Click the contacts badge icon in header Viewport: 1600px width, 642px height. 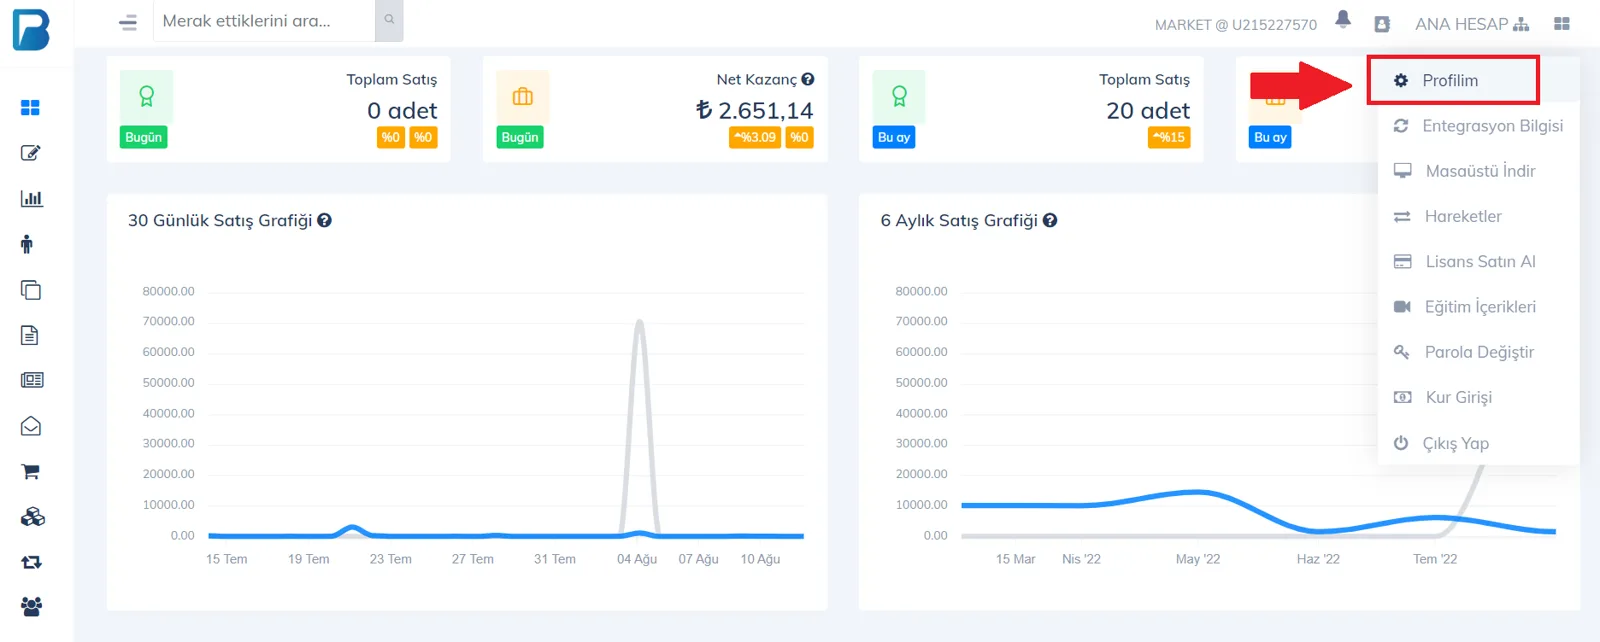click(x=1382, y=24)
